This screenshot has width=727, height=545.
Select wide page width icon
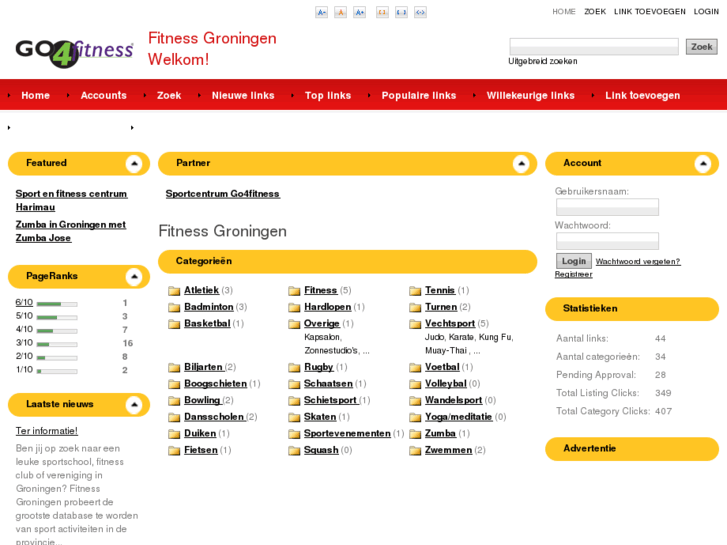(x=401, y=12)
